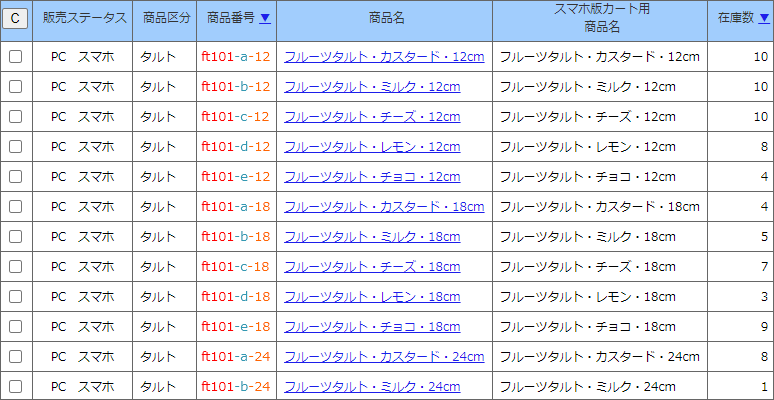Click smartphone cart name フルーツタルト・チョコ・18cm

coord(587,326)
